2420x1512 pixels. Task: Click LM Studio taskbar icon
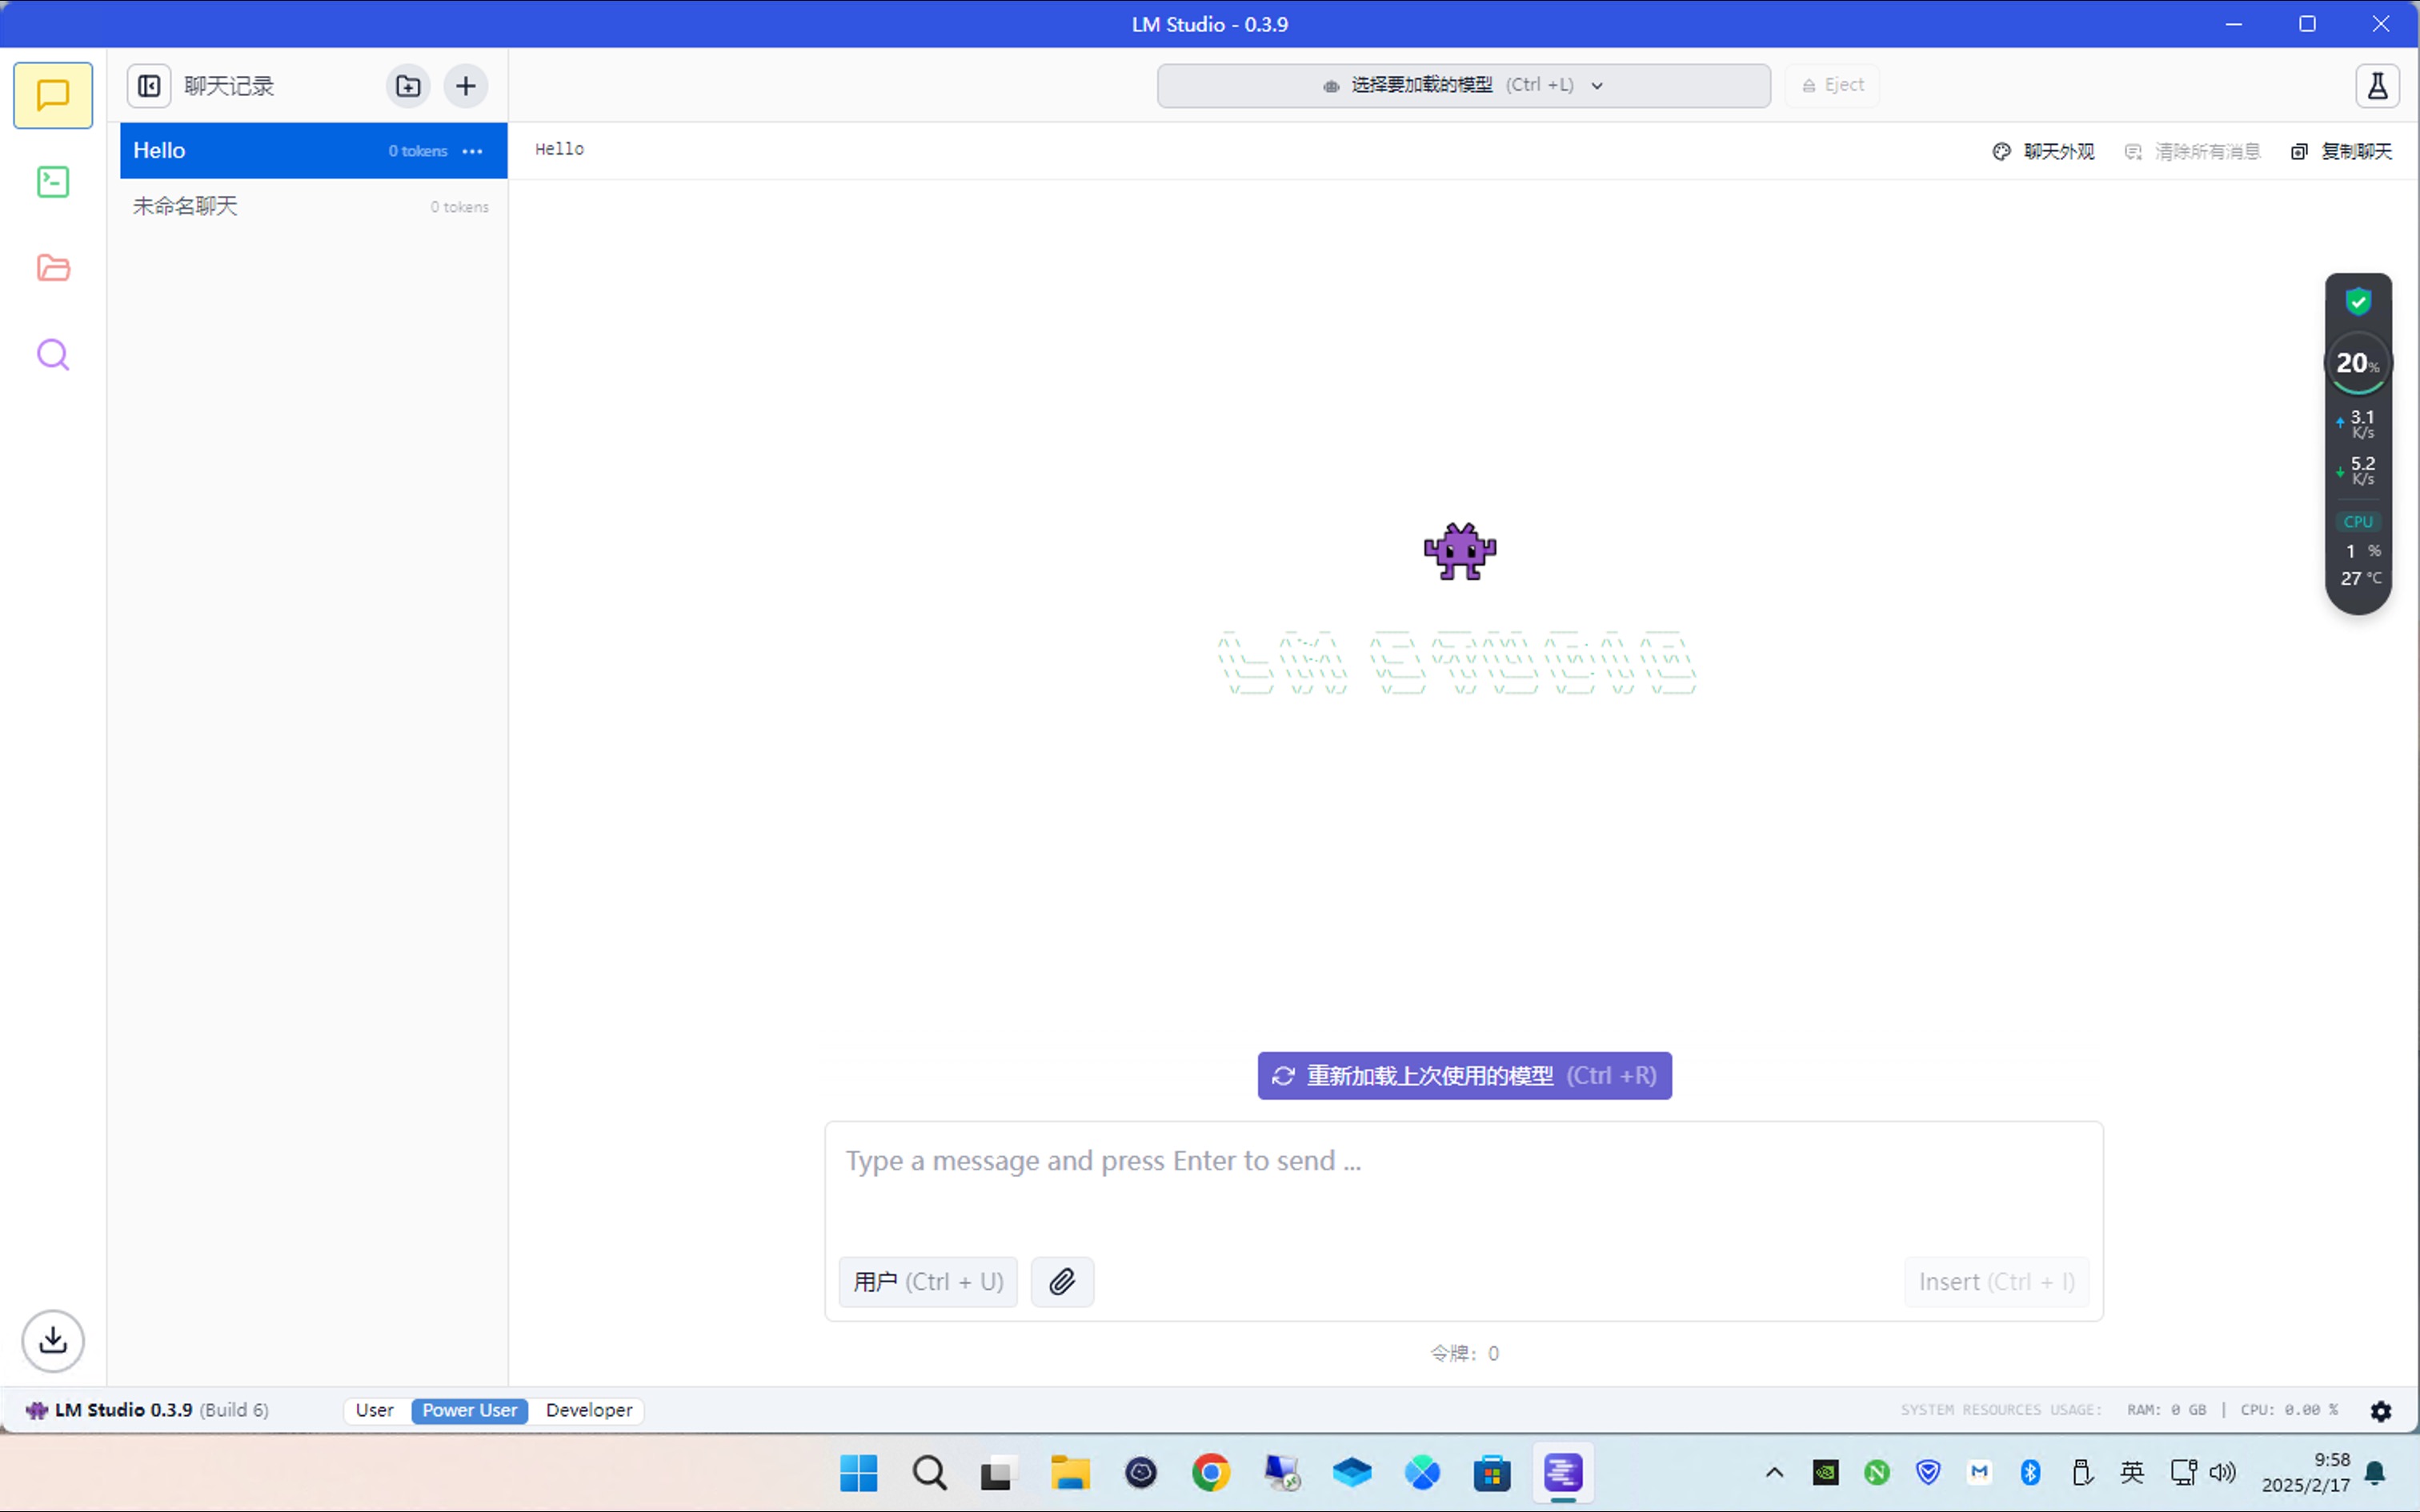(1563, 1473)
